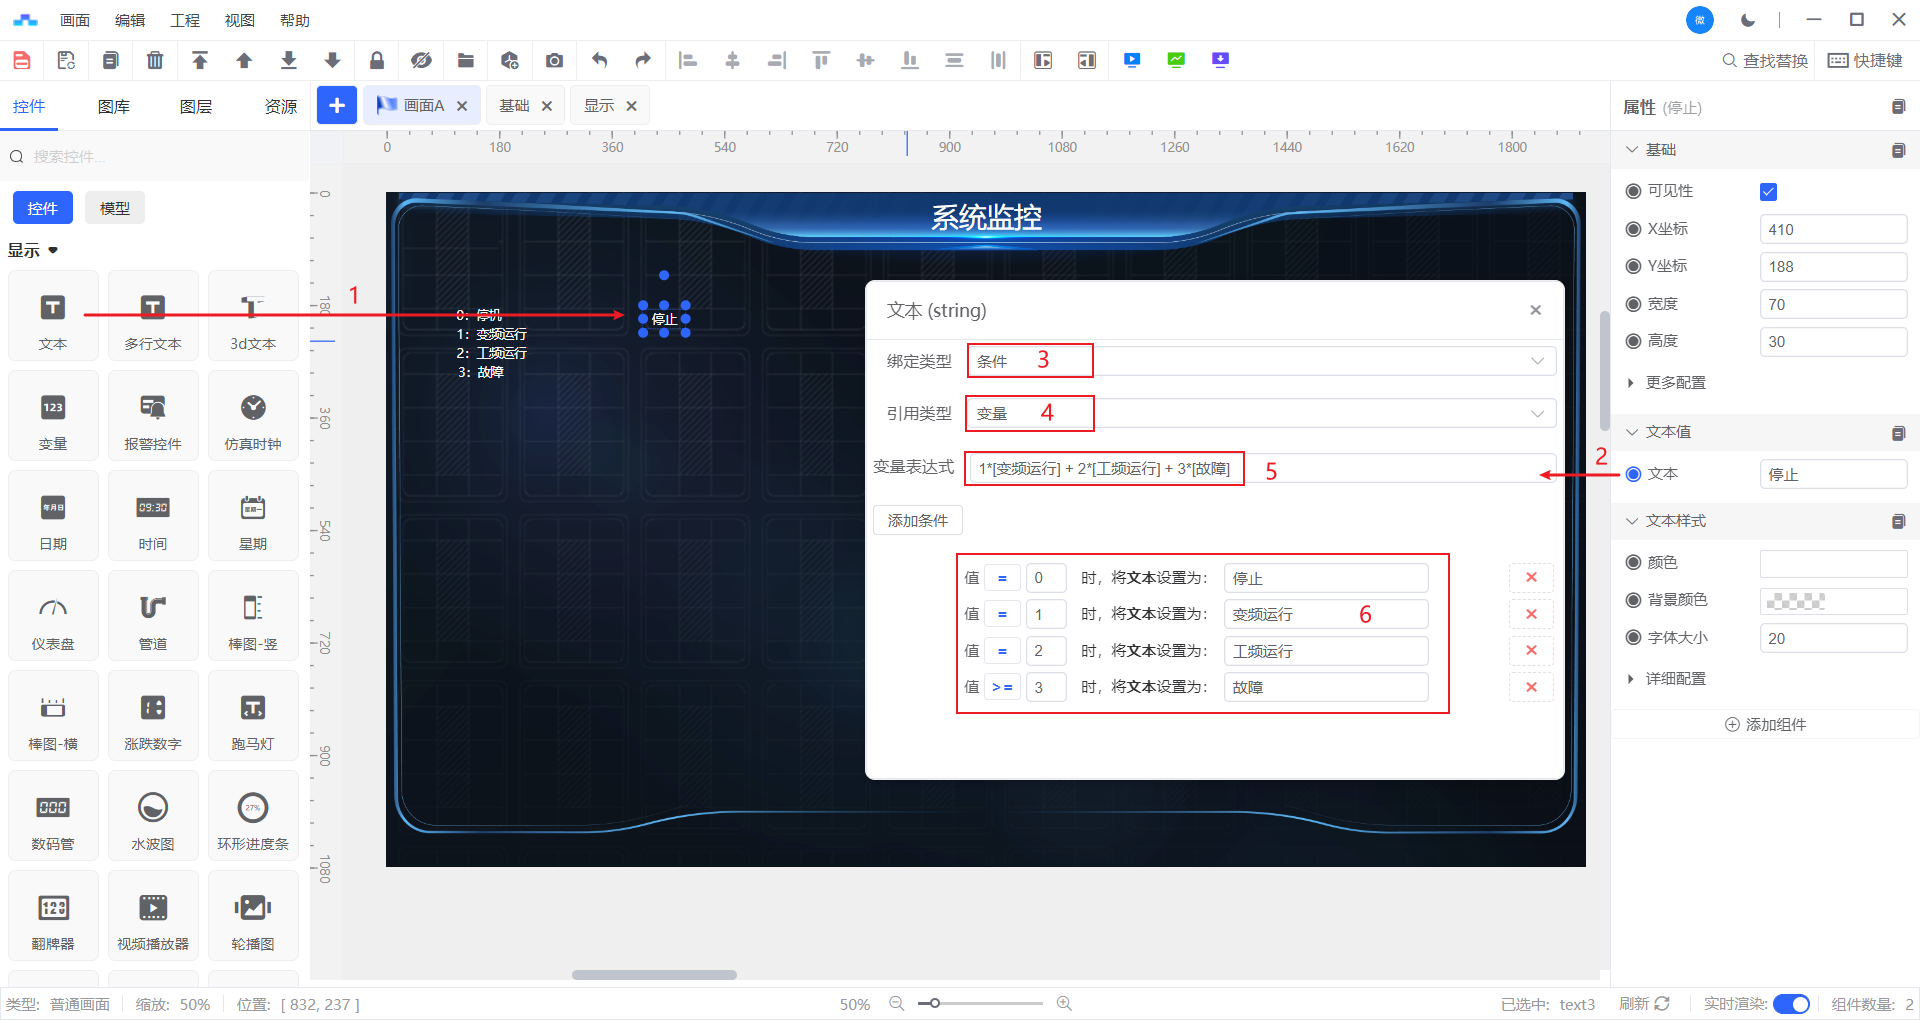Click the lock icon in toolbar
This screenshot has height=1020, width=1920.
377,61
